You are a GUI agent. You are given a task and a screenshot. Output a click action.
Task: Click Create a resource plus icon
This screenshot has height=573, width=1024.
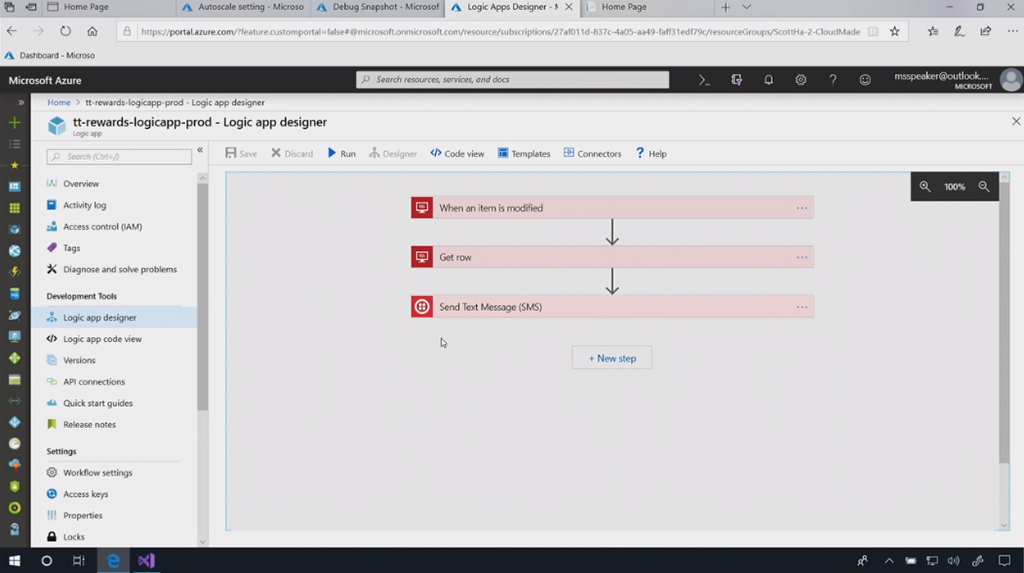click(x=14, y=123)
